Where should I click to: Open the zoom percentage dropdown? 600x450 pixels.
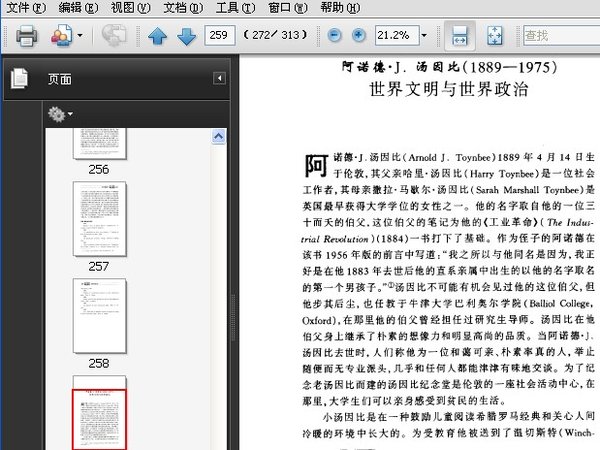point(424,36)
